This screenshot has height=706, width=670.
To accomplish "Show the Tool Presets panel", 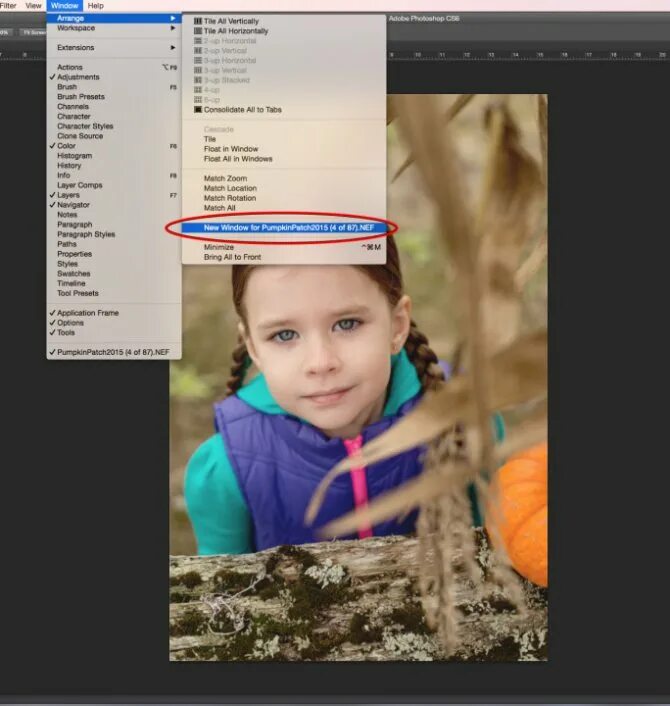I will coord(114,293).
